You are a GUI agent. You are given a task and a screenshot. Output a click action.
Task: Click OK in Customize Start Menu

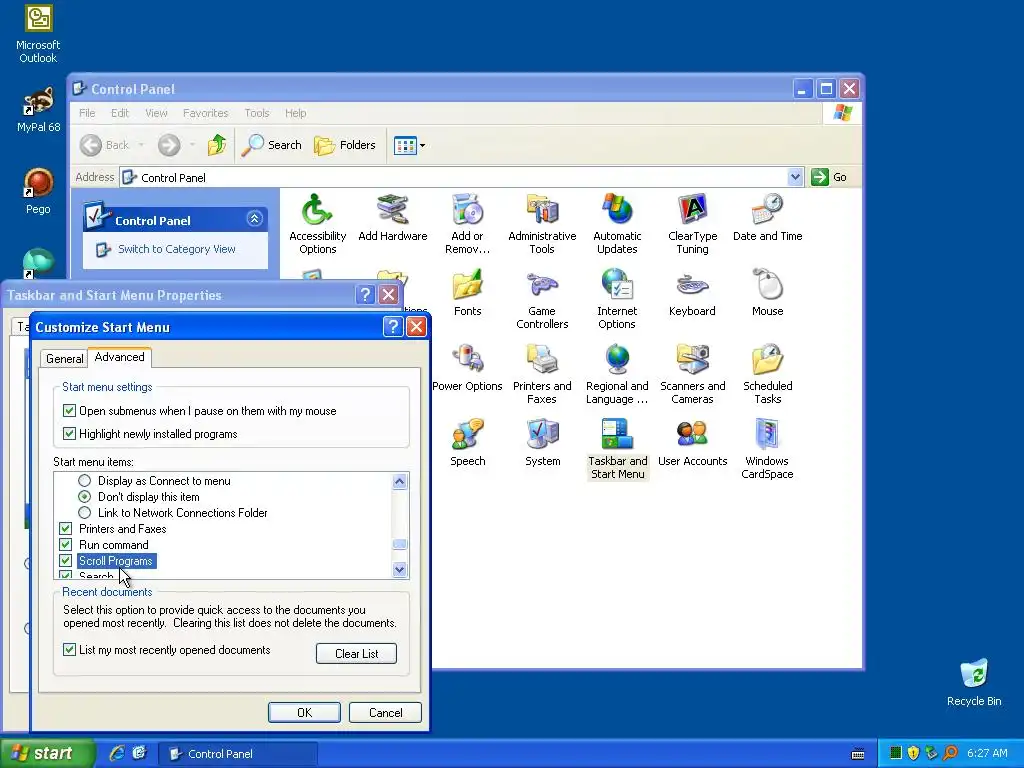pos(304,712)
